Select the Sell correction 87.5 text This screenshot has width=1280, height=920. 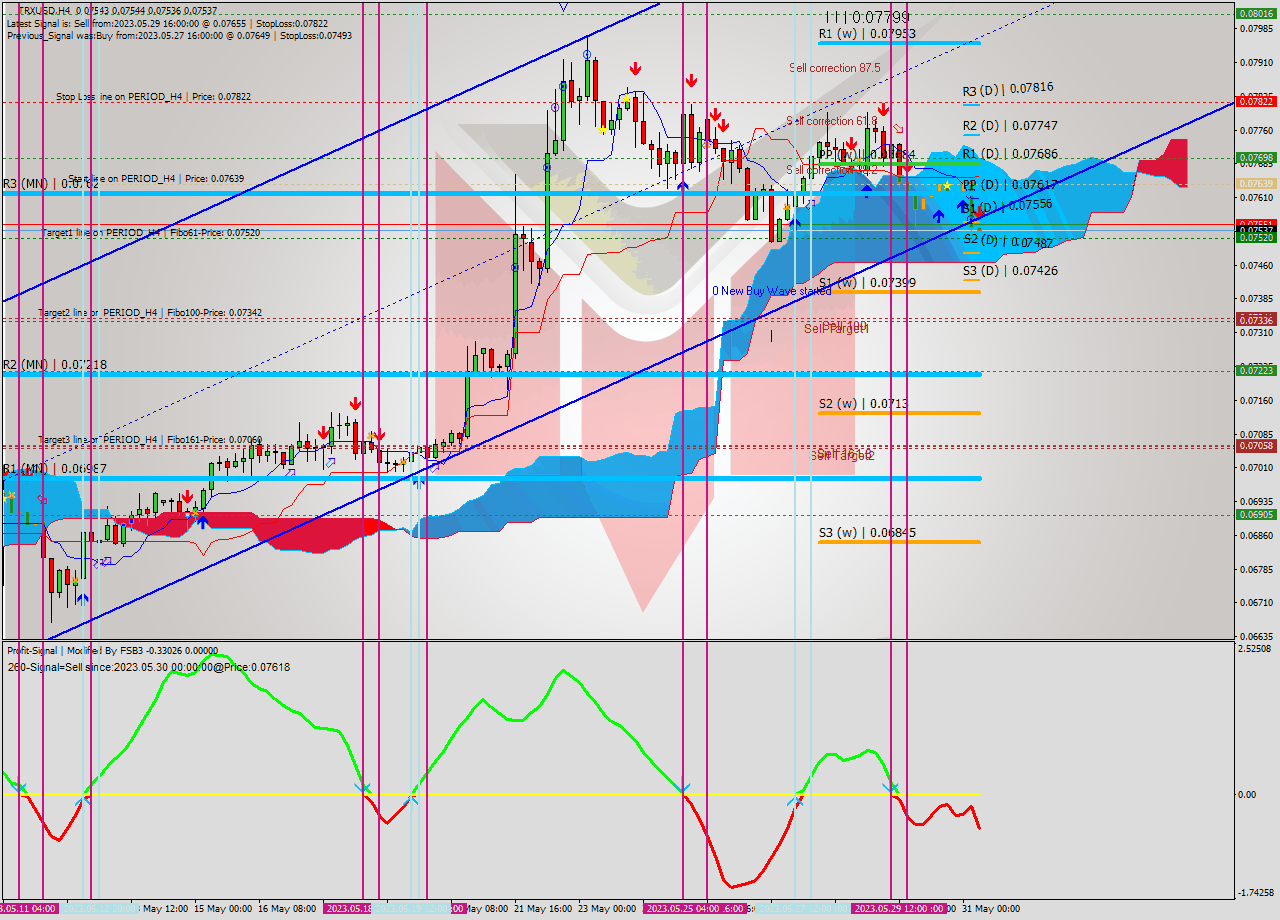[x=835, y=68]
